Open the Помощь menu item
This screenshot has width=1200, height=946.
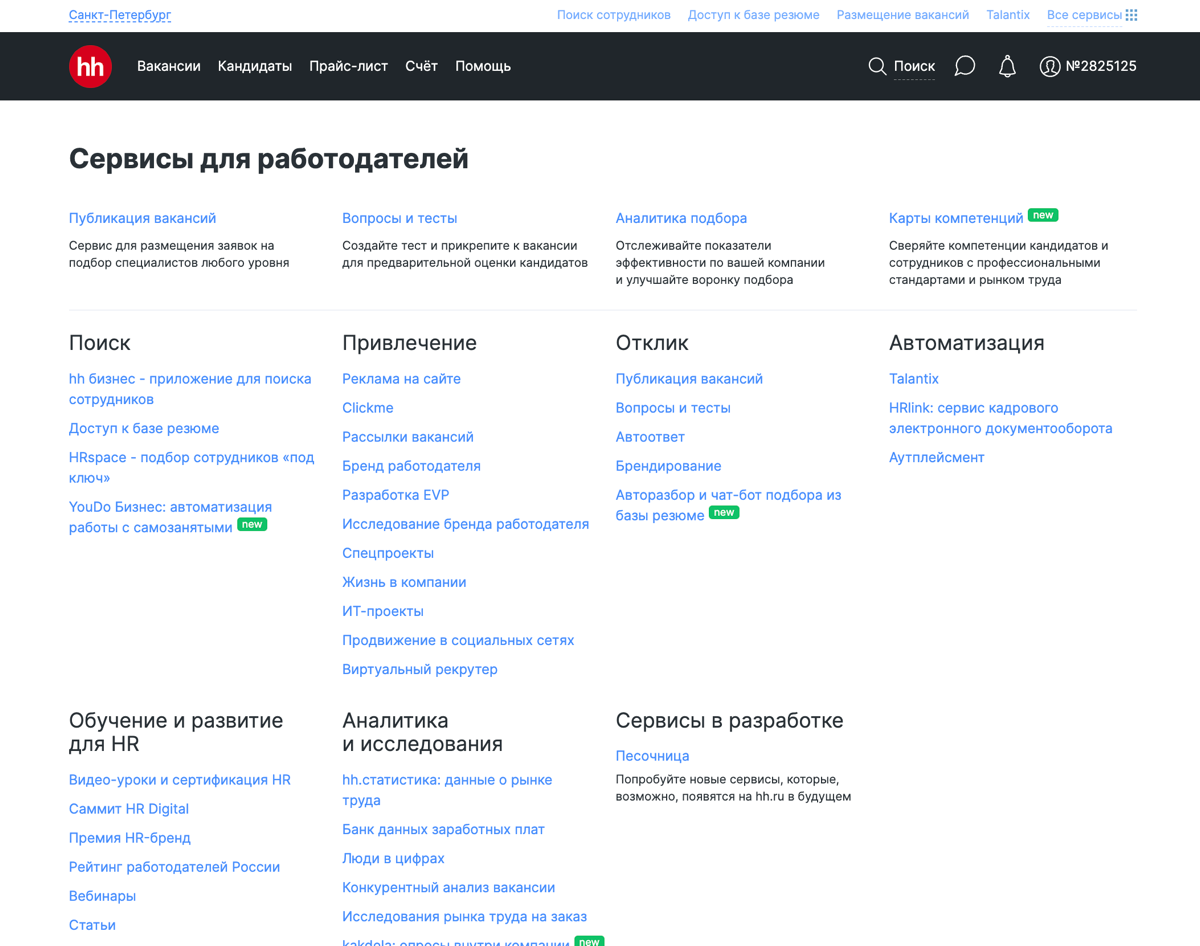click(x=483, y=66)
